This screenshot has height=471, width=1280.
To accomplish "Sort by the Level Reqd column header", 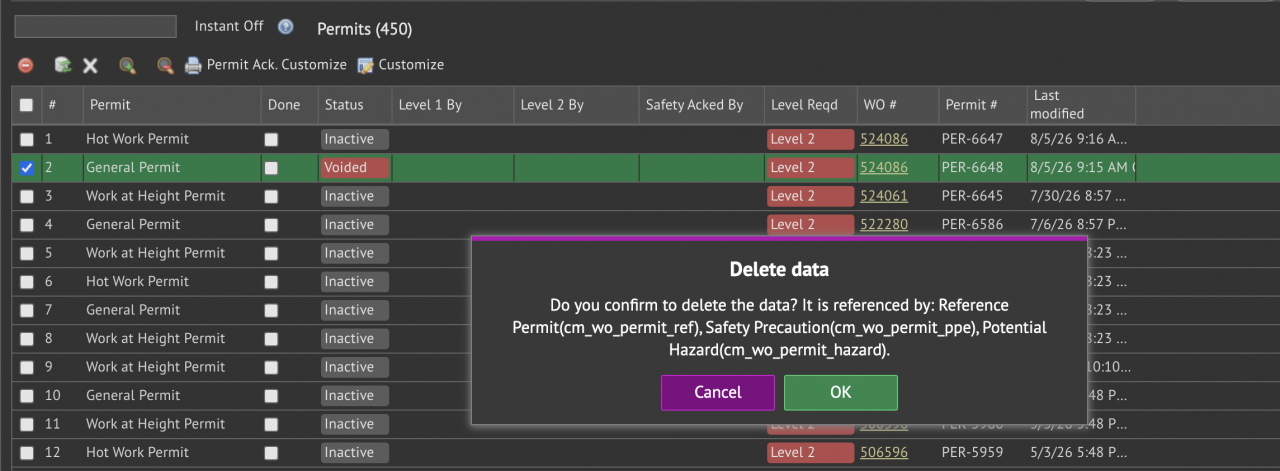I will point(809,104).
